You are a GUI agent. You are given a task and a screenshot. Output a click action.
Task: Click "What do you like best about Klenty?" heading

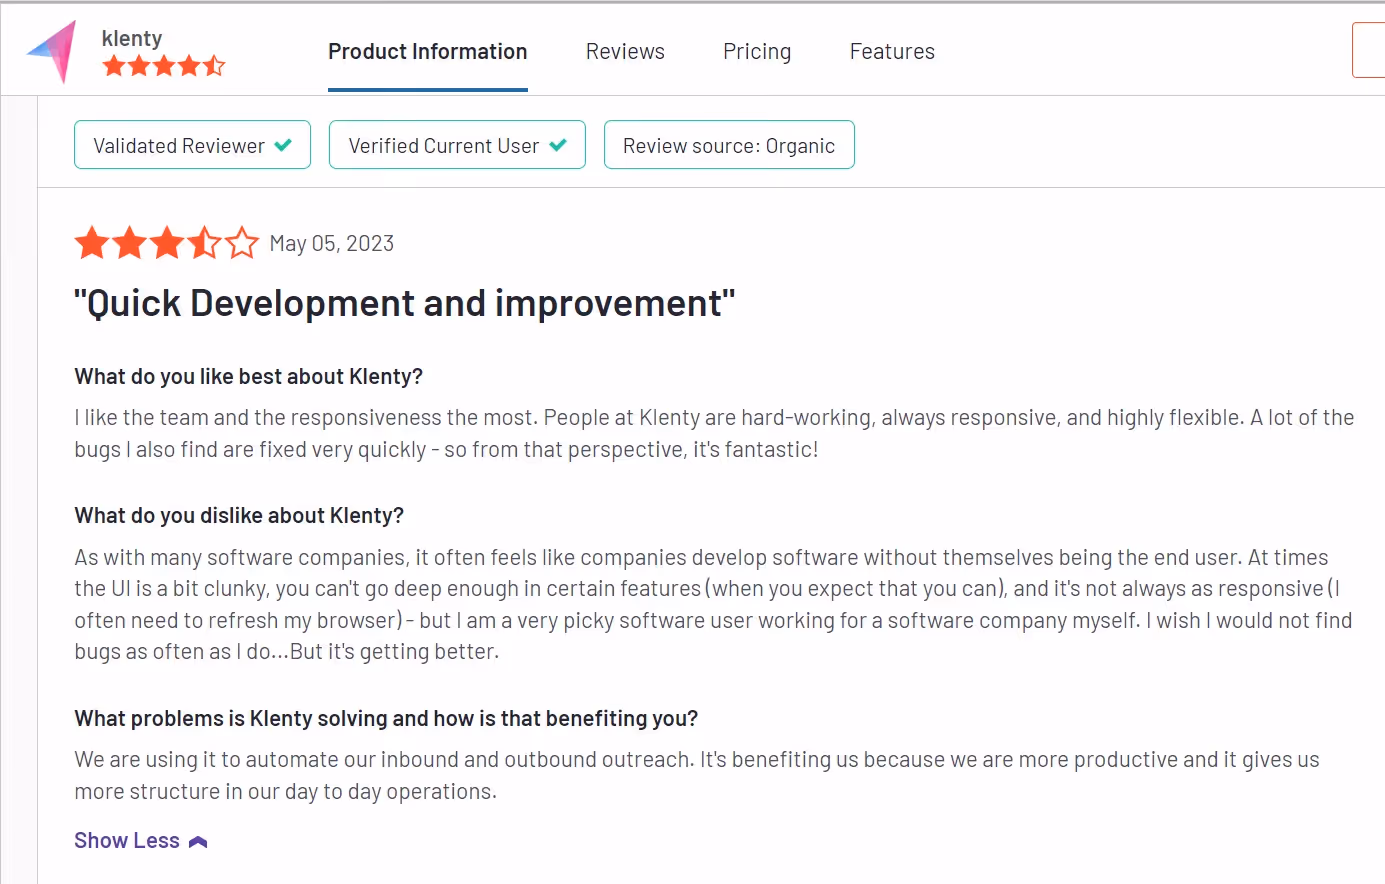click(x=249, y=377)
